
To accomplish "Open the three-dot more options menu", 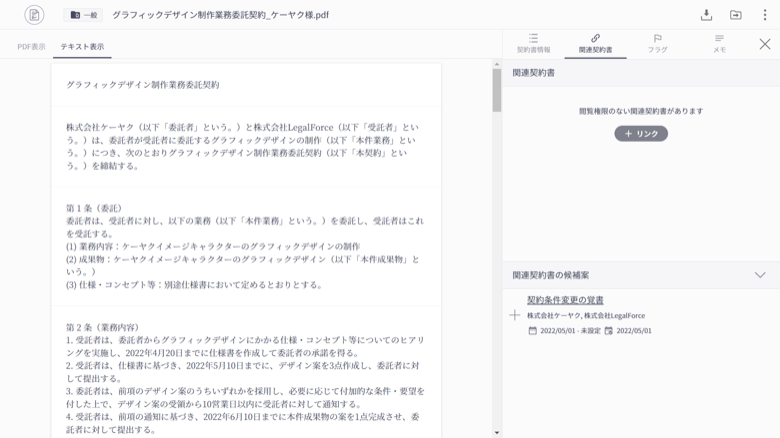I will pos(765,15).
